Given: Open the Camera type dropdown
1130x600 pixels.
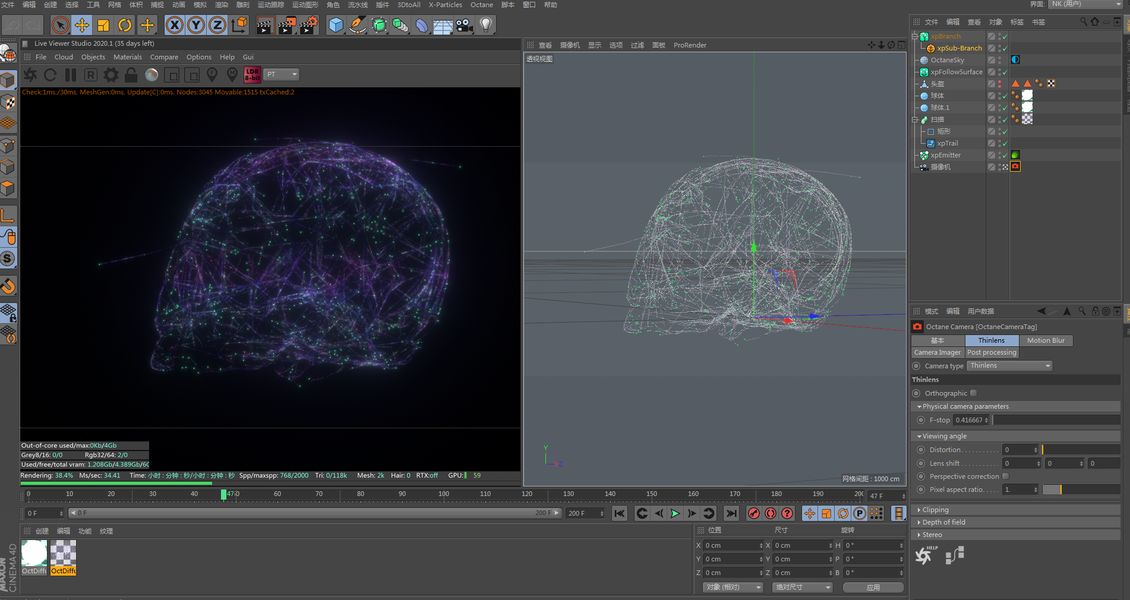Looking at the screenshot, I should tap(1009, 366).
